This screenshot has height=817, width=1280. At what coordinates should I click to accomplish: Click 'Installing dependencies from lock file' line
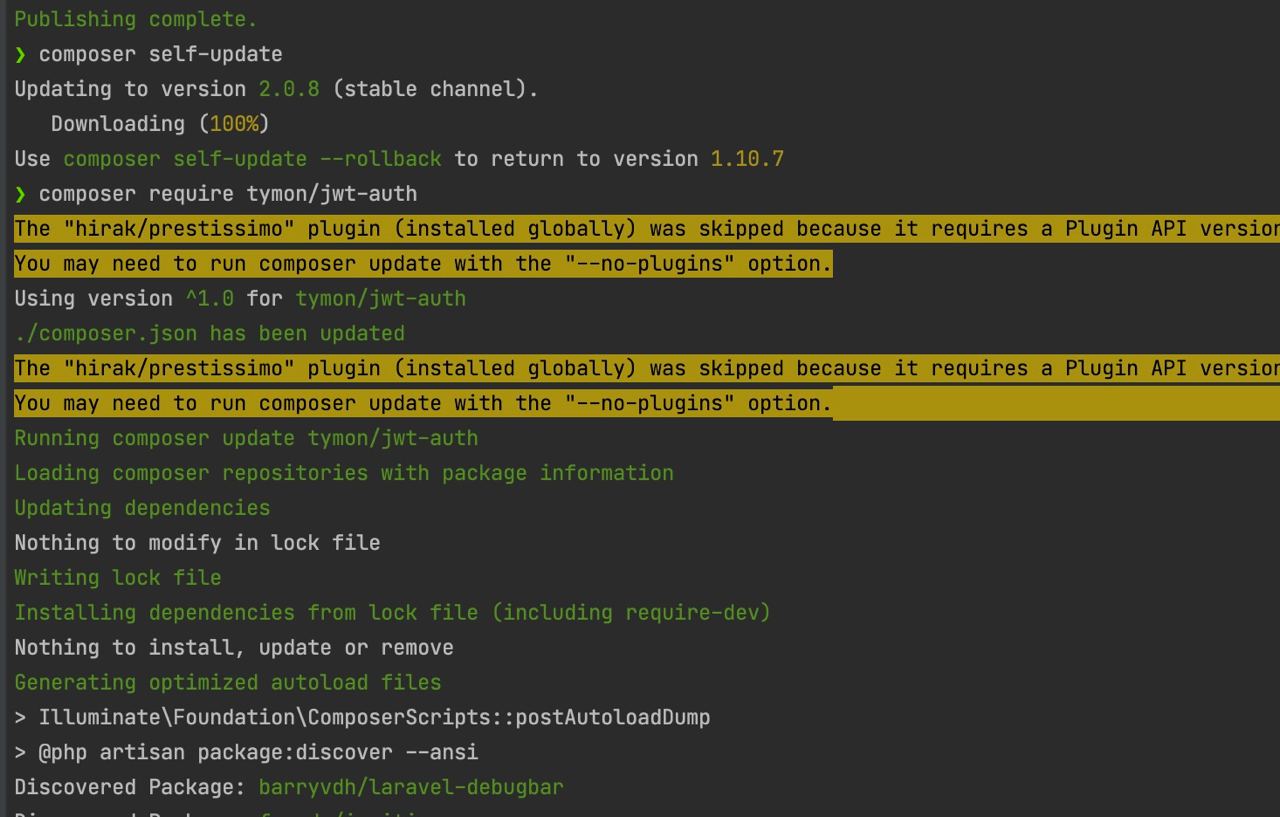click(x=392, y=613)
